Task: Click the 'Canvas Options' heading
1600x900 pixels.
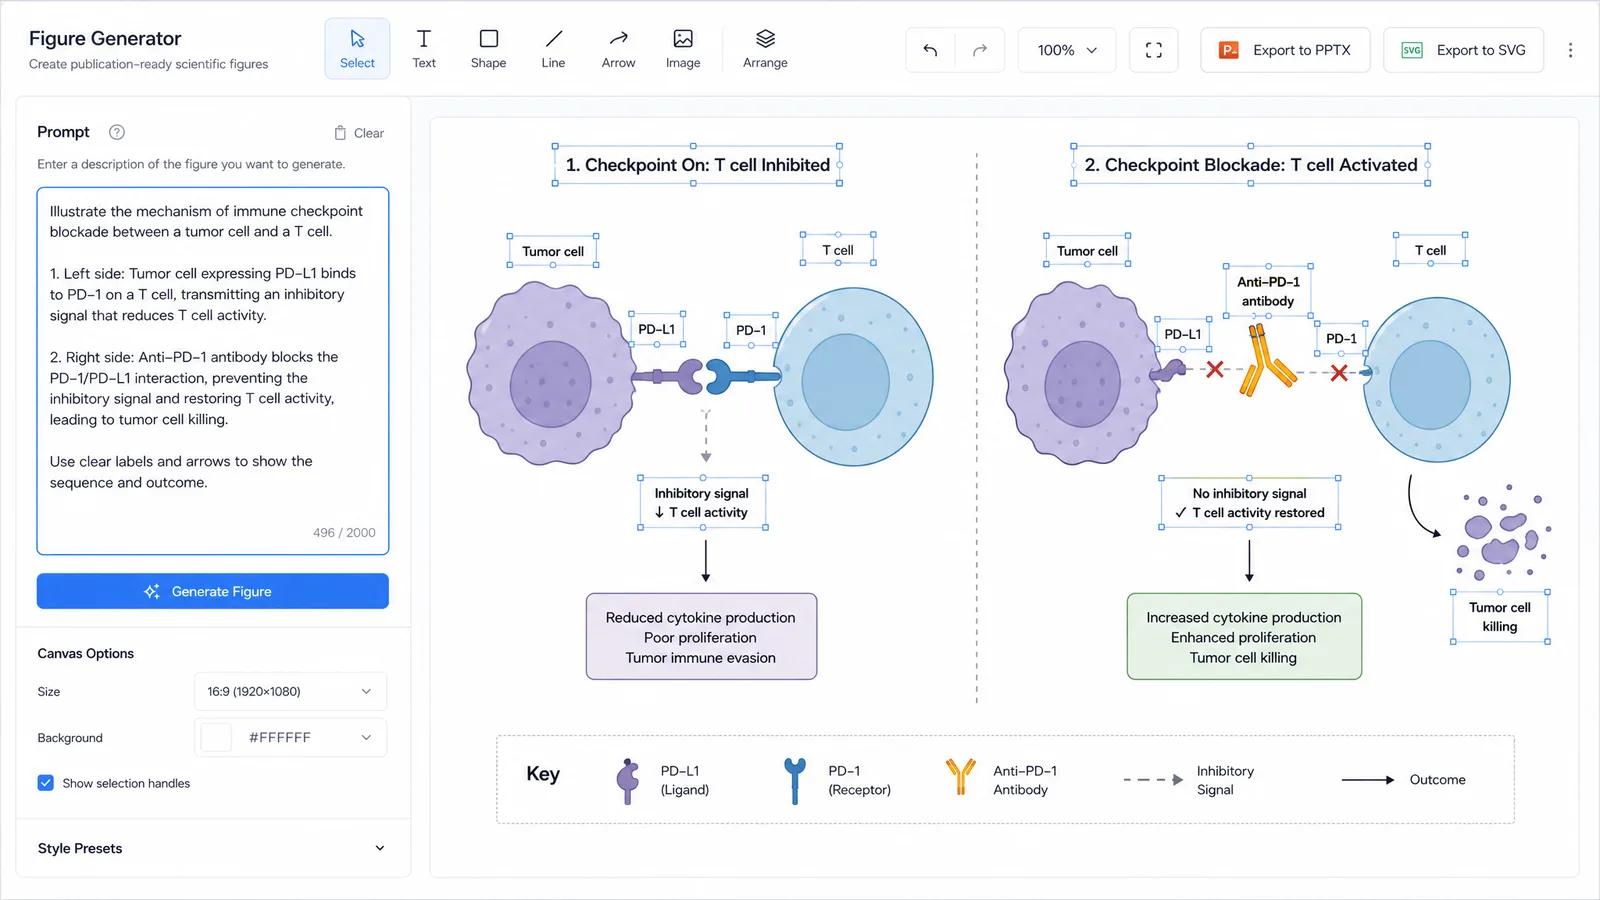Action: click(x=86, y=653)
